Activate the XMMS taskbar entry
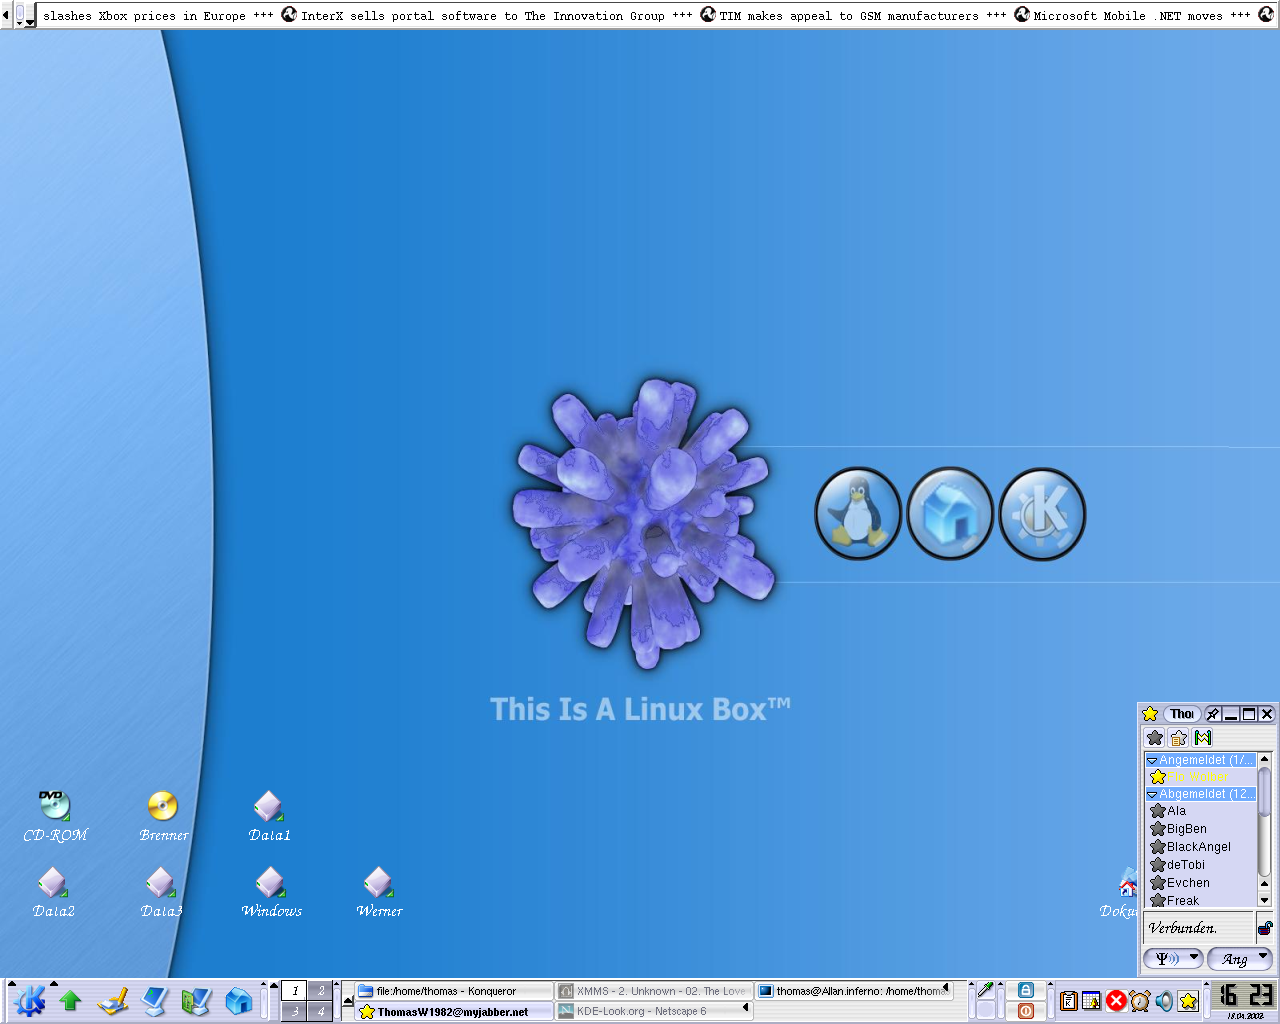This screenshot has width=1280, height=1024. tap(654, 991)
